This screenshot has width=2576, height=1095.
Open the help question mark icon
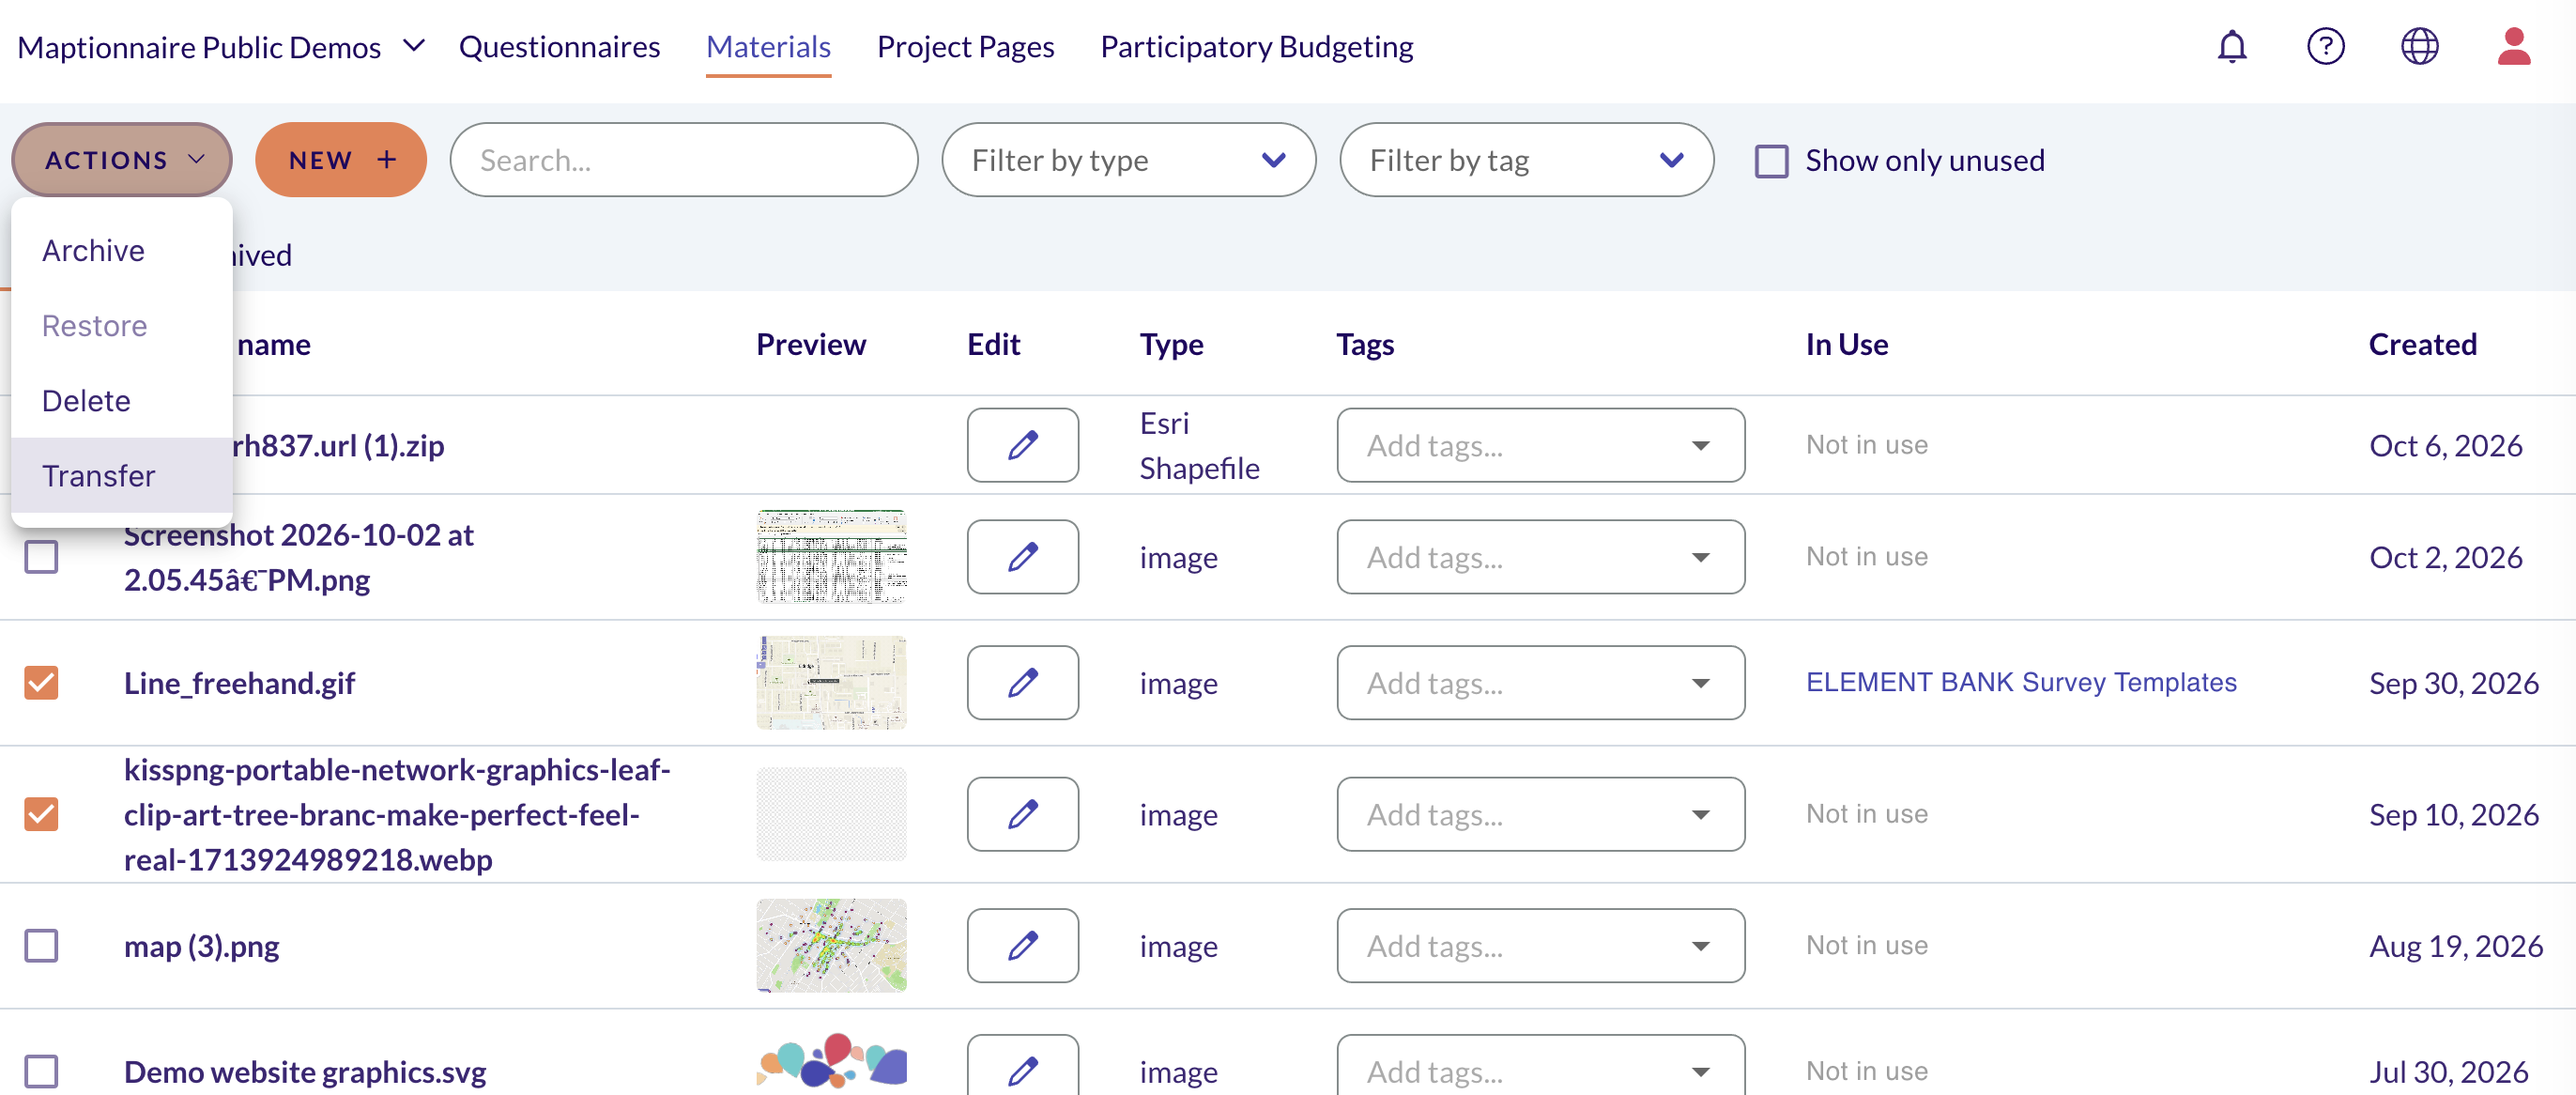pyautogui.click(x=2326, y=47)
